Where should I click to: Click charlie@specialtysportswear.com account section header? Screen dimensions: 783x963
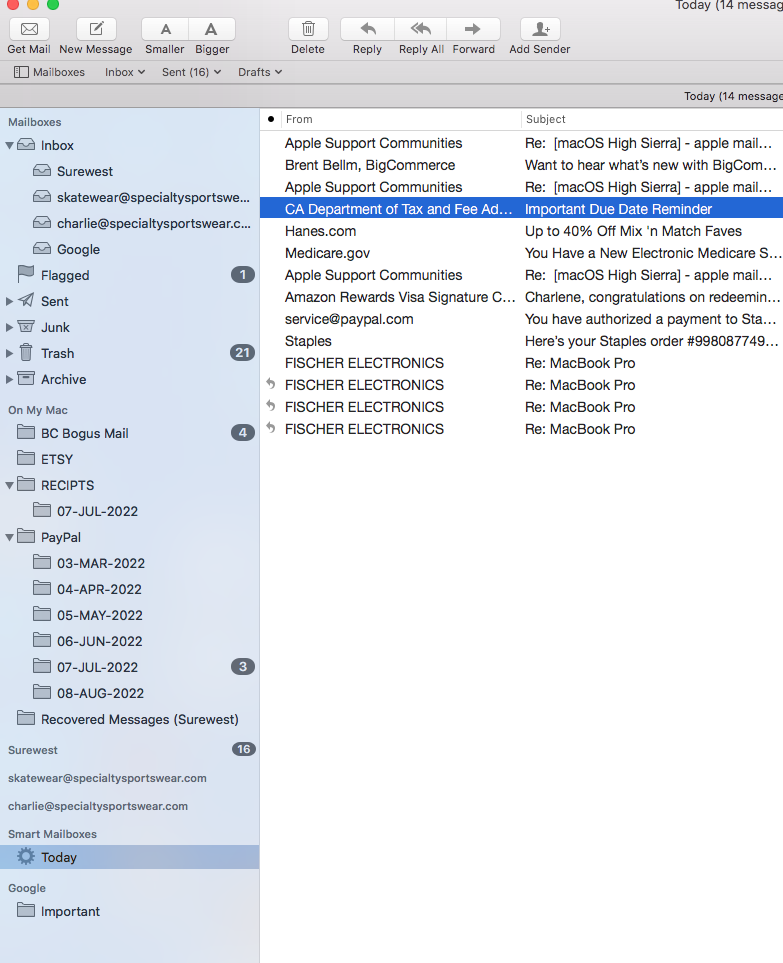[x=98, y=806]
